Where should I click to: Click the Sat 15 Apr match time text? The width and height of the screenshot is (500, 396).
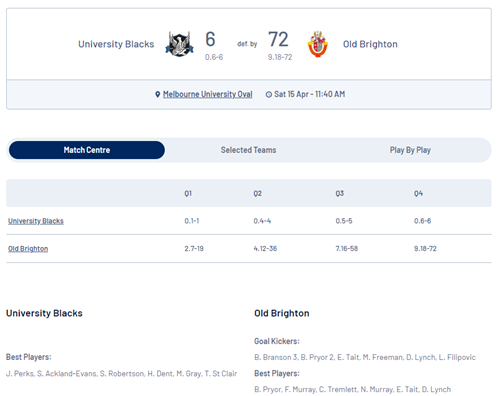coord(309,94)
